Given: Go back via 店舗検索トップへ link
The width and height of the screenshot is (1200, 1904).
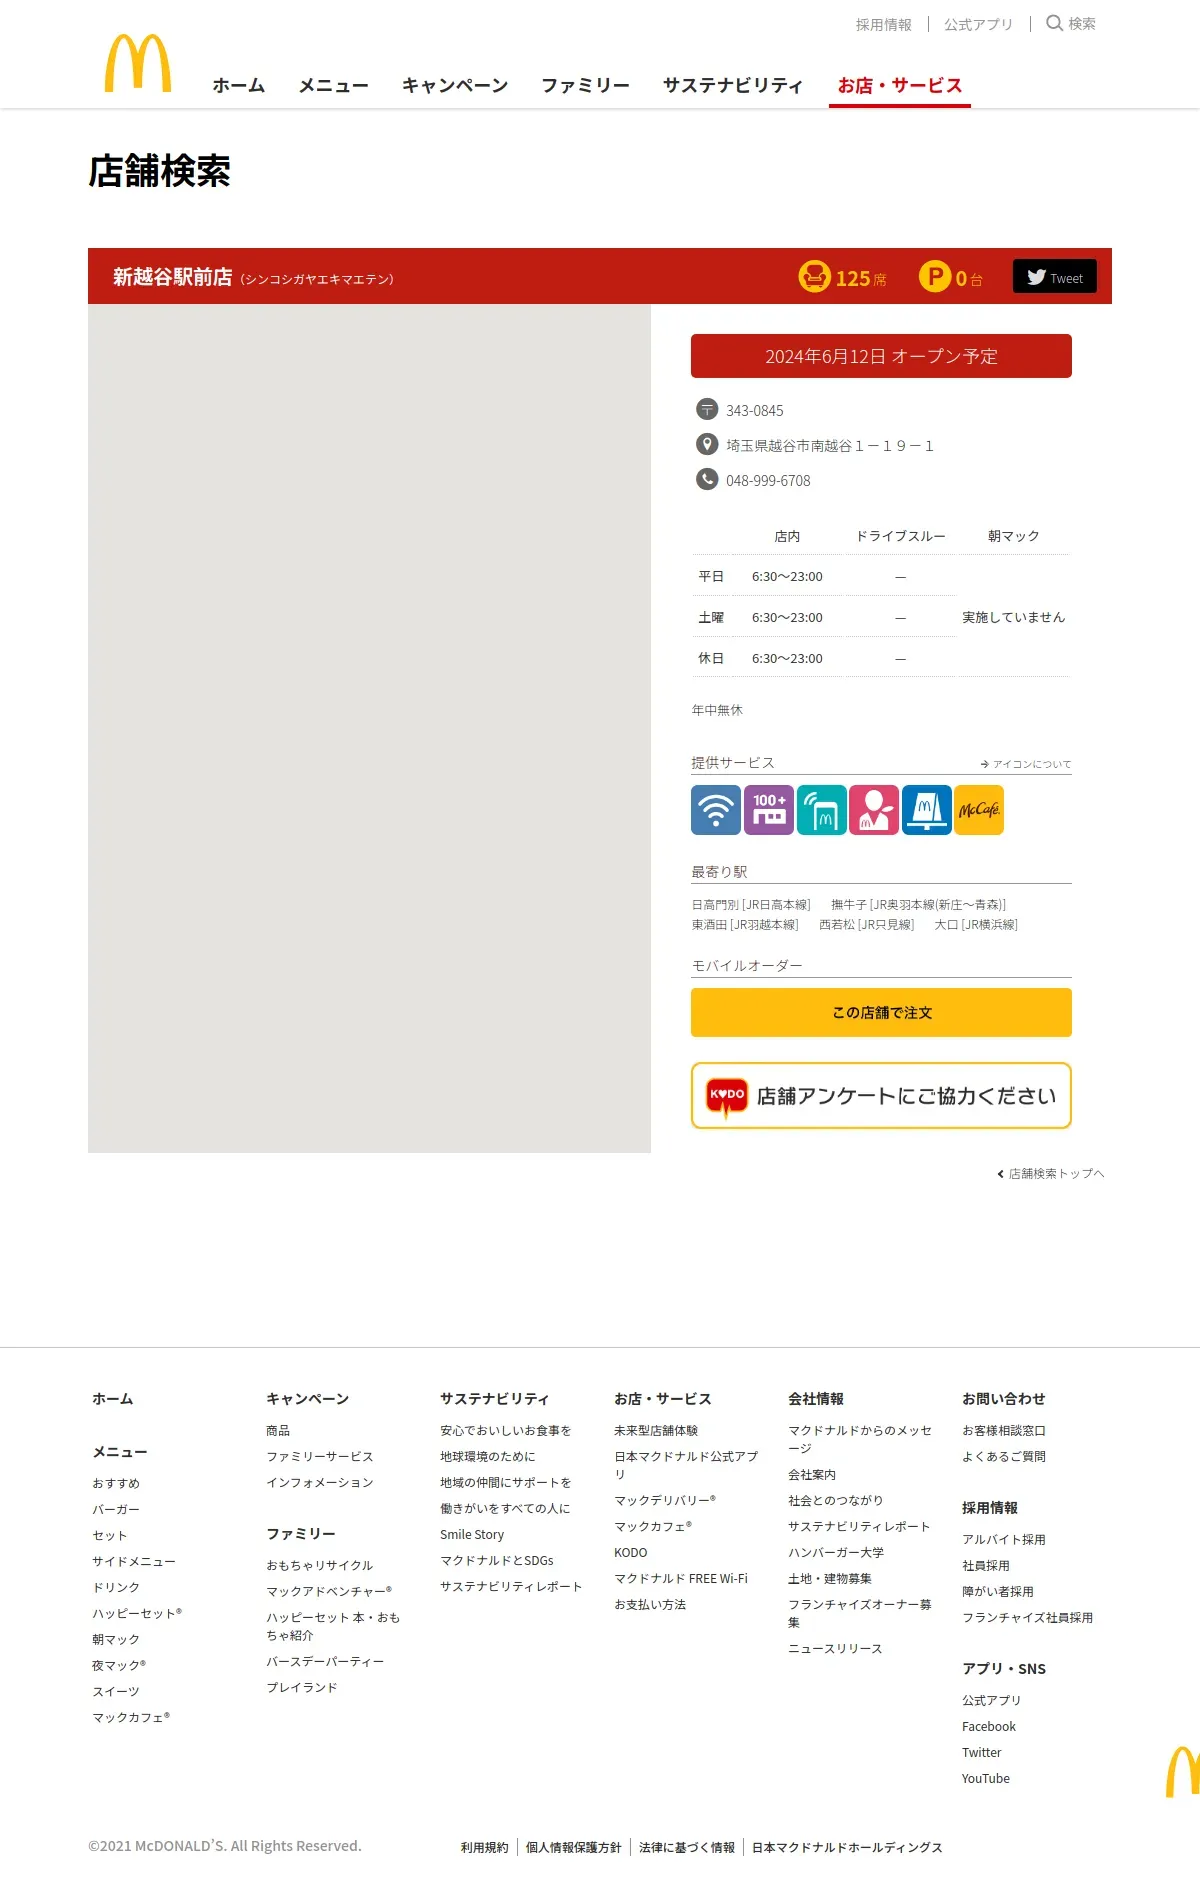Looking at the screenshot, I should [x=1051, y=1174].
